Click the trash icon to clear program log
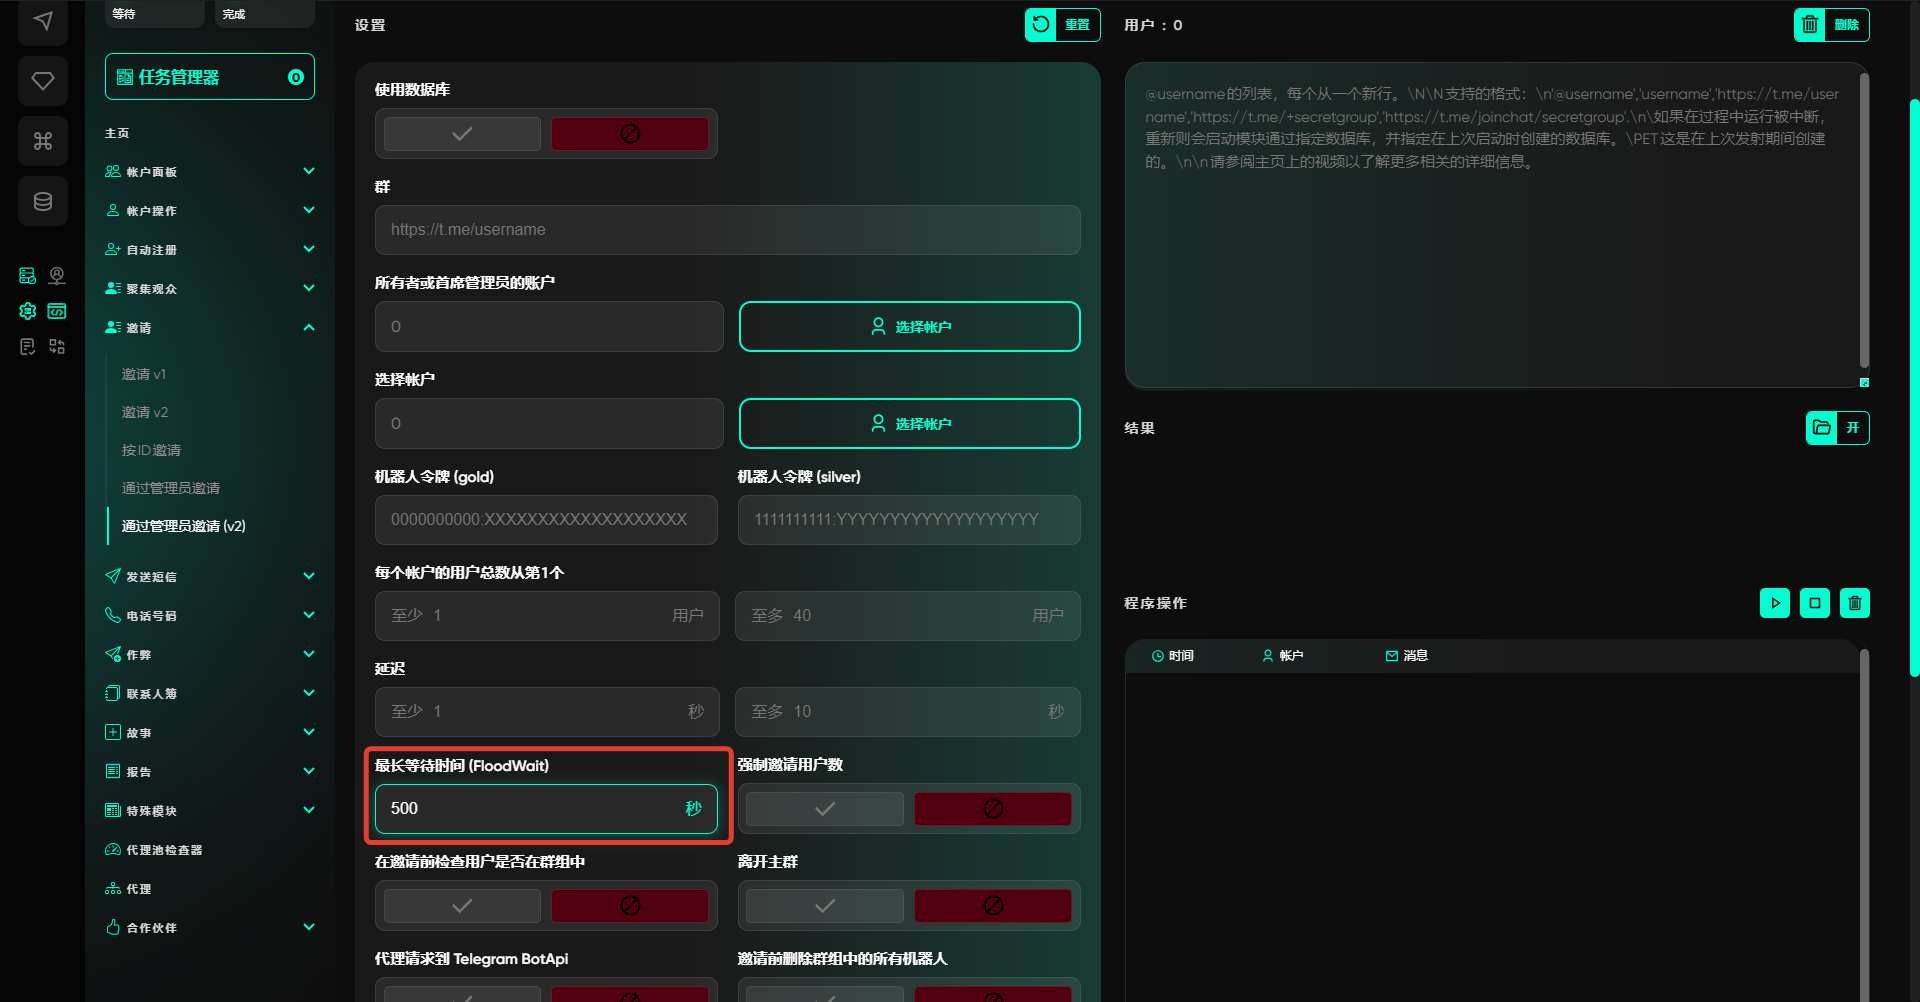The width and height of the screenshot is (1920, 1002). pos(1854,603)
